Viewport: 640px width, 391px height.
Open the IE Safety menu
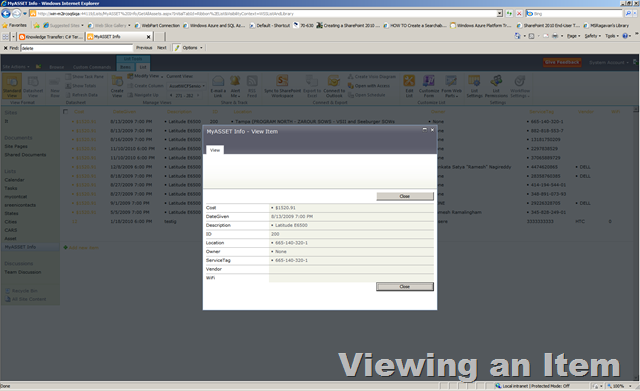point(592,36)
